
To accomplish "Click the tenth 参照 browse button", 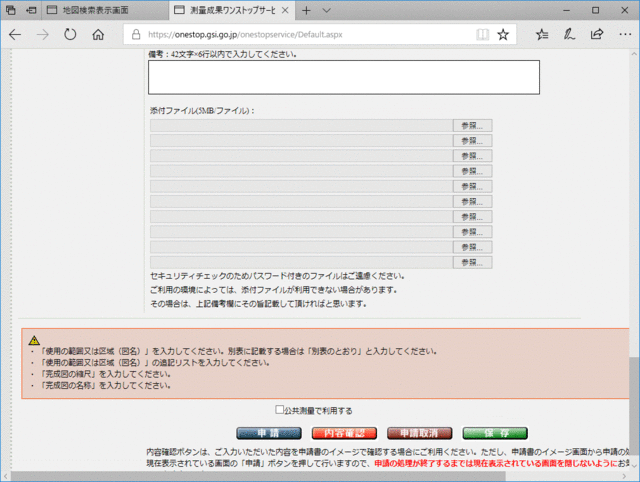I will [x=472, y=262].
